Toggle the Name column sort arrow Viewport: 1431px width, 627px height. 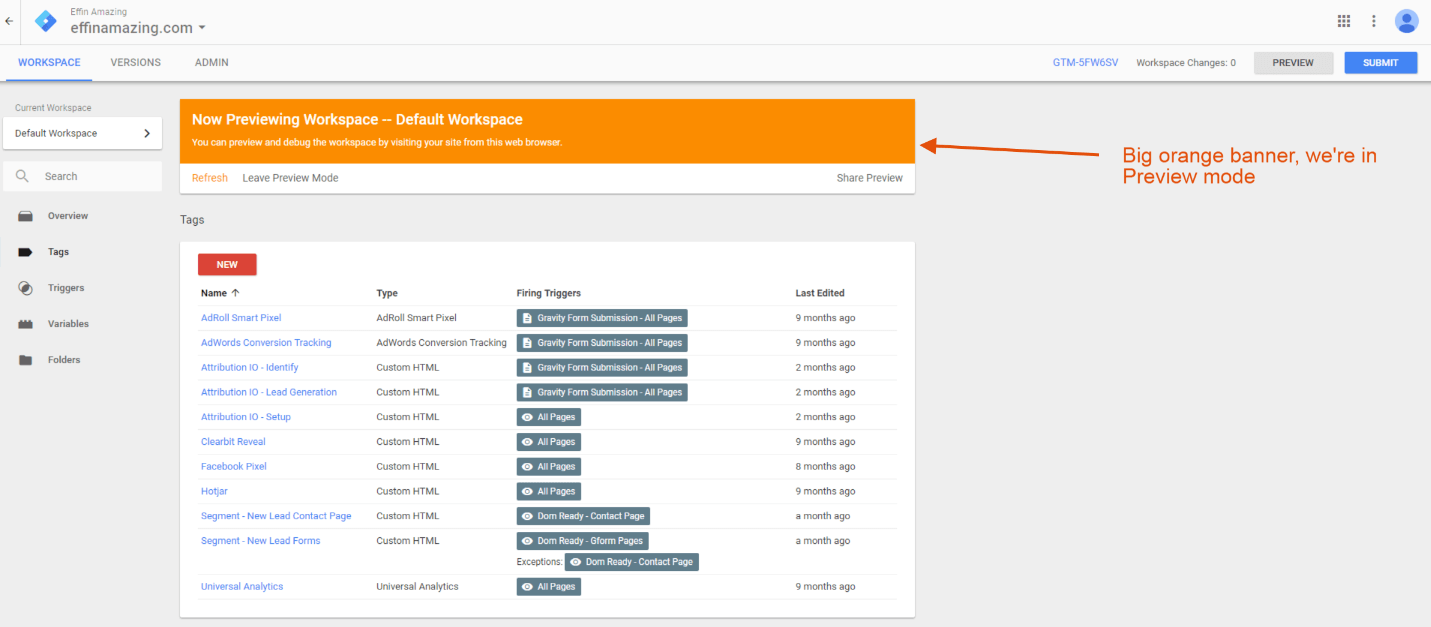click(233, 292)
